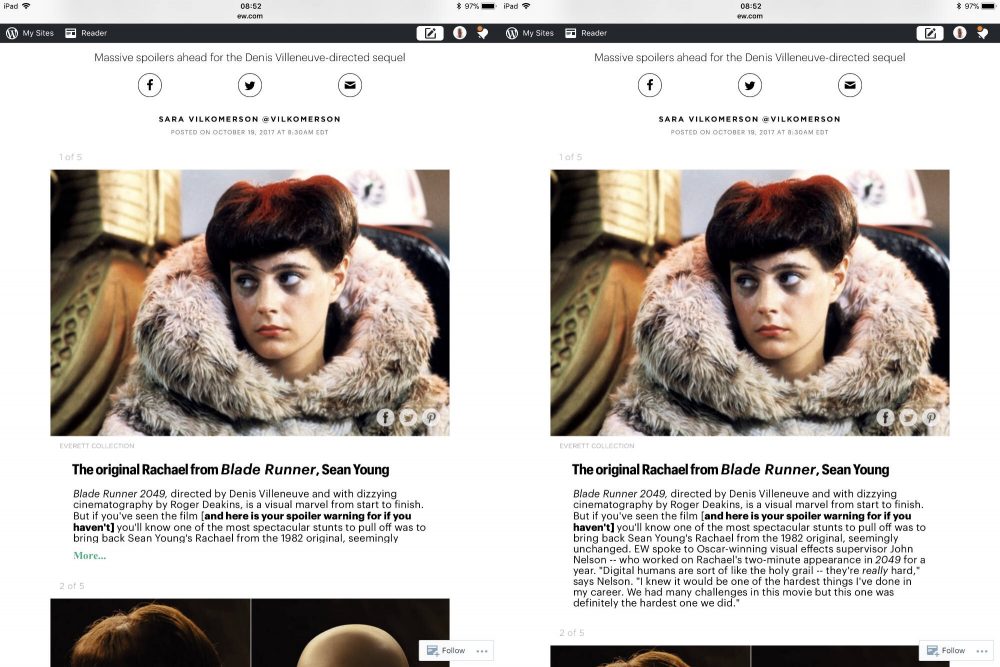Open My Sites in the right screenshot
Image resolution: width=1000 pixels, height=667 pixels.
(x=530, y=33)
